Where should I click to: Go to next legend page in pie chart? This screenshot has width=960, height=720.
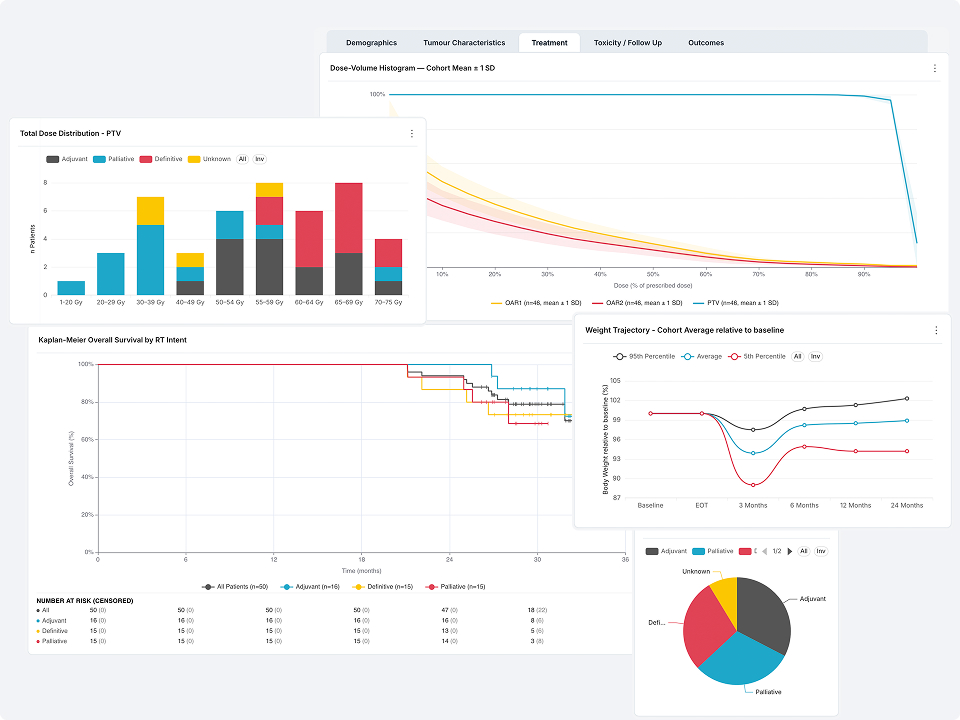click(790, 552)
